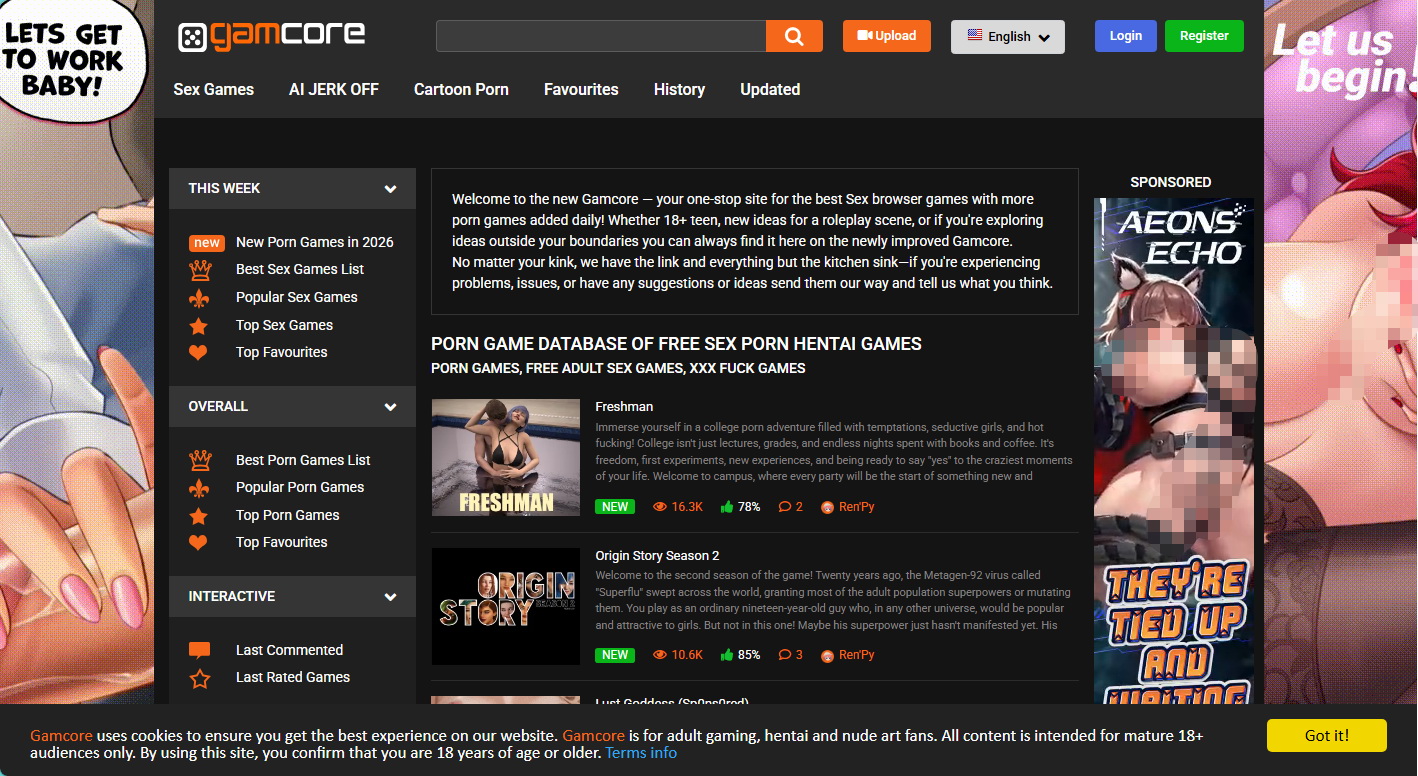This screenshot has height=776, width=1418.
Task: Click the Register button
Action: click(1204, 36)
